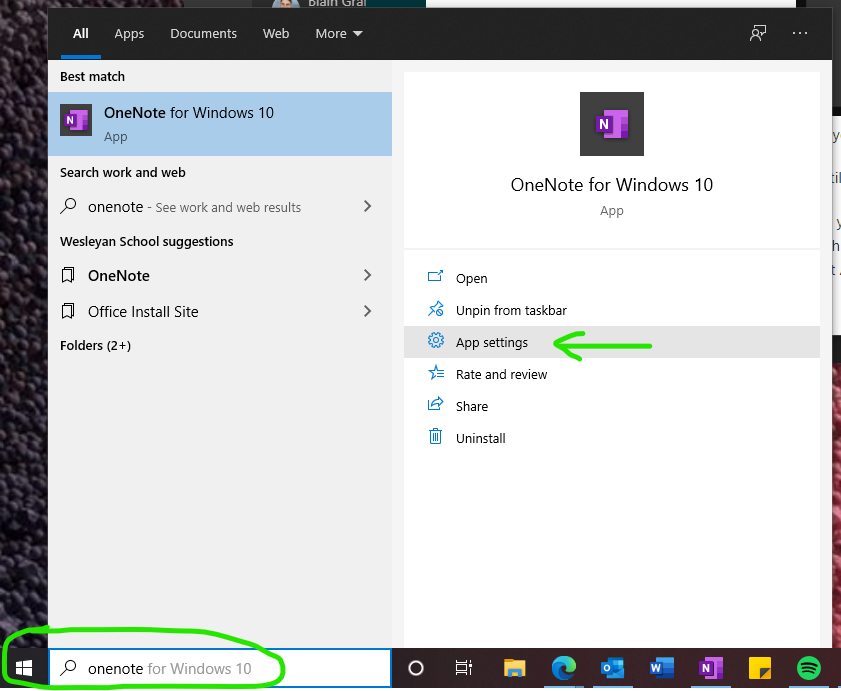
Task: Open App settings via the gear icon
Action: (x=436, y=341)
